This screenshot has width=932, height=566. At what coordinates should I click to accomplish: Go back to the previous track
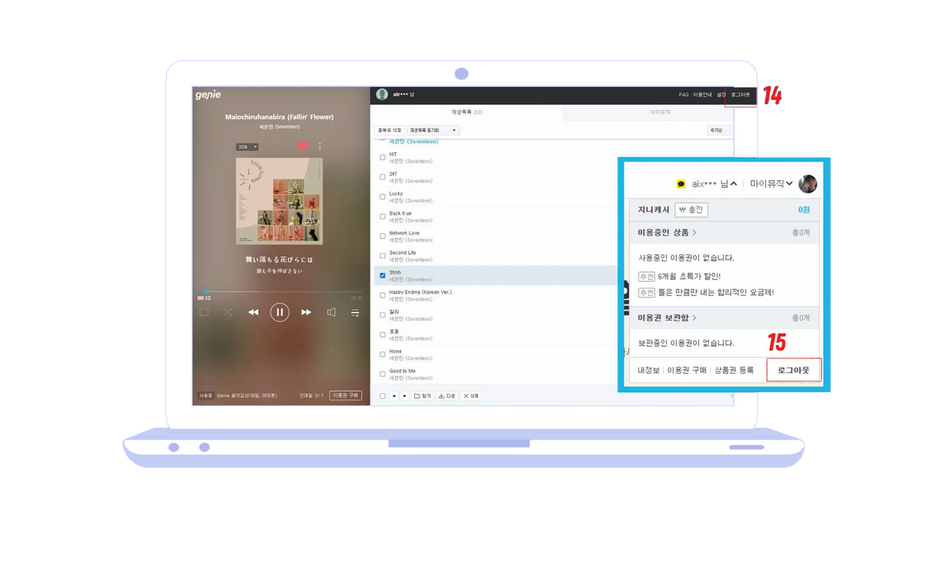click(x=253, y=312)
